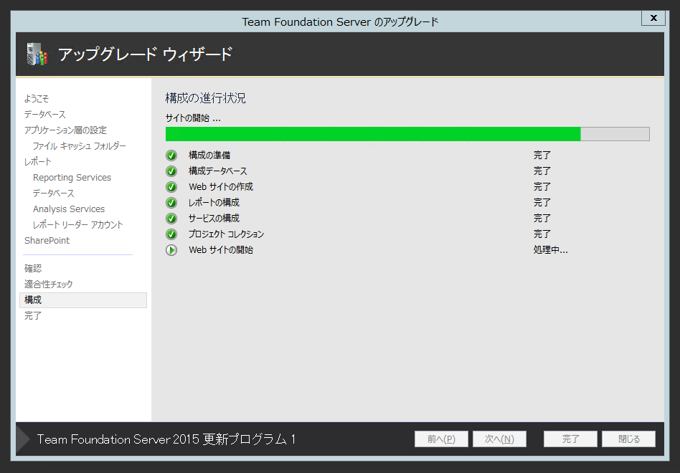Click green checkmark icon beside プロジェクト コレクション

[x=171, y=234]
